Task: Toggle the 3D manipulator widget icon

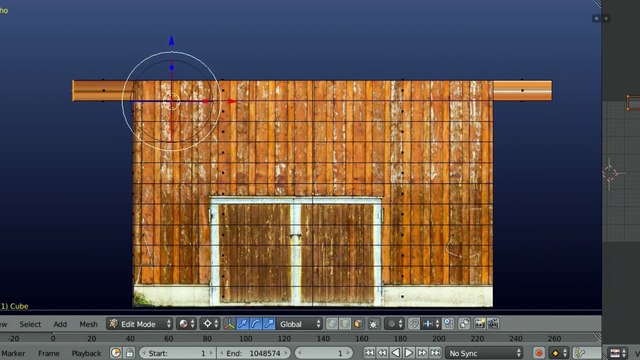Action: 229,324
